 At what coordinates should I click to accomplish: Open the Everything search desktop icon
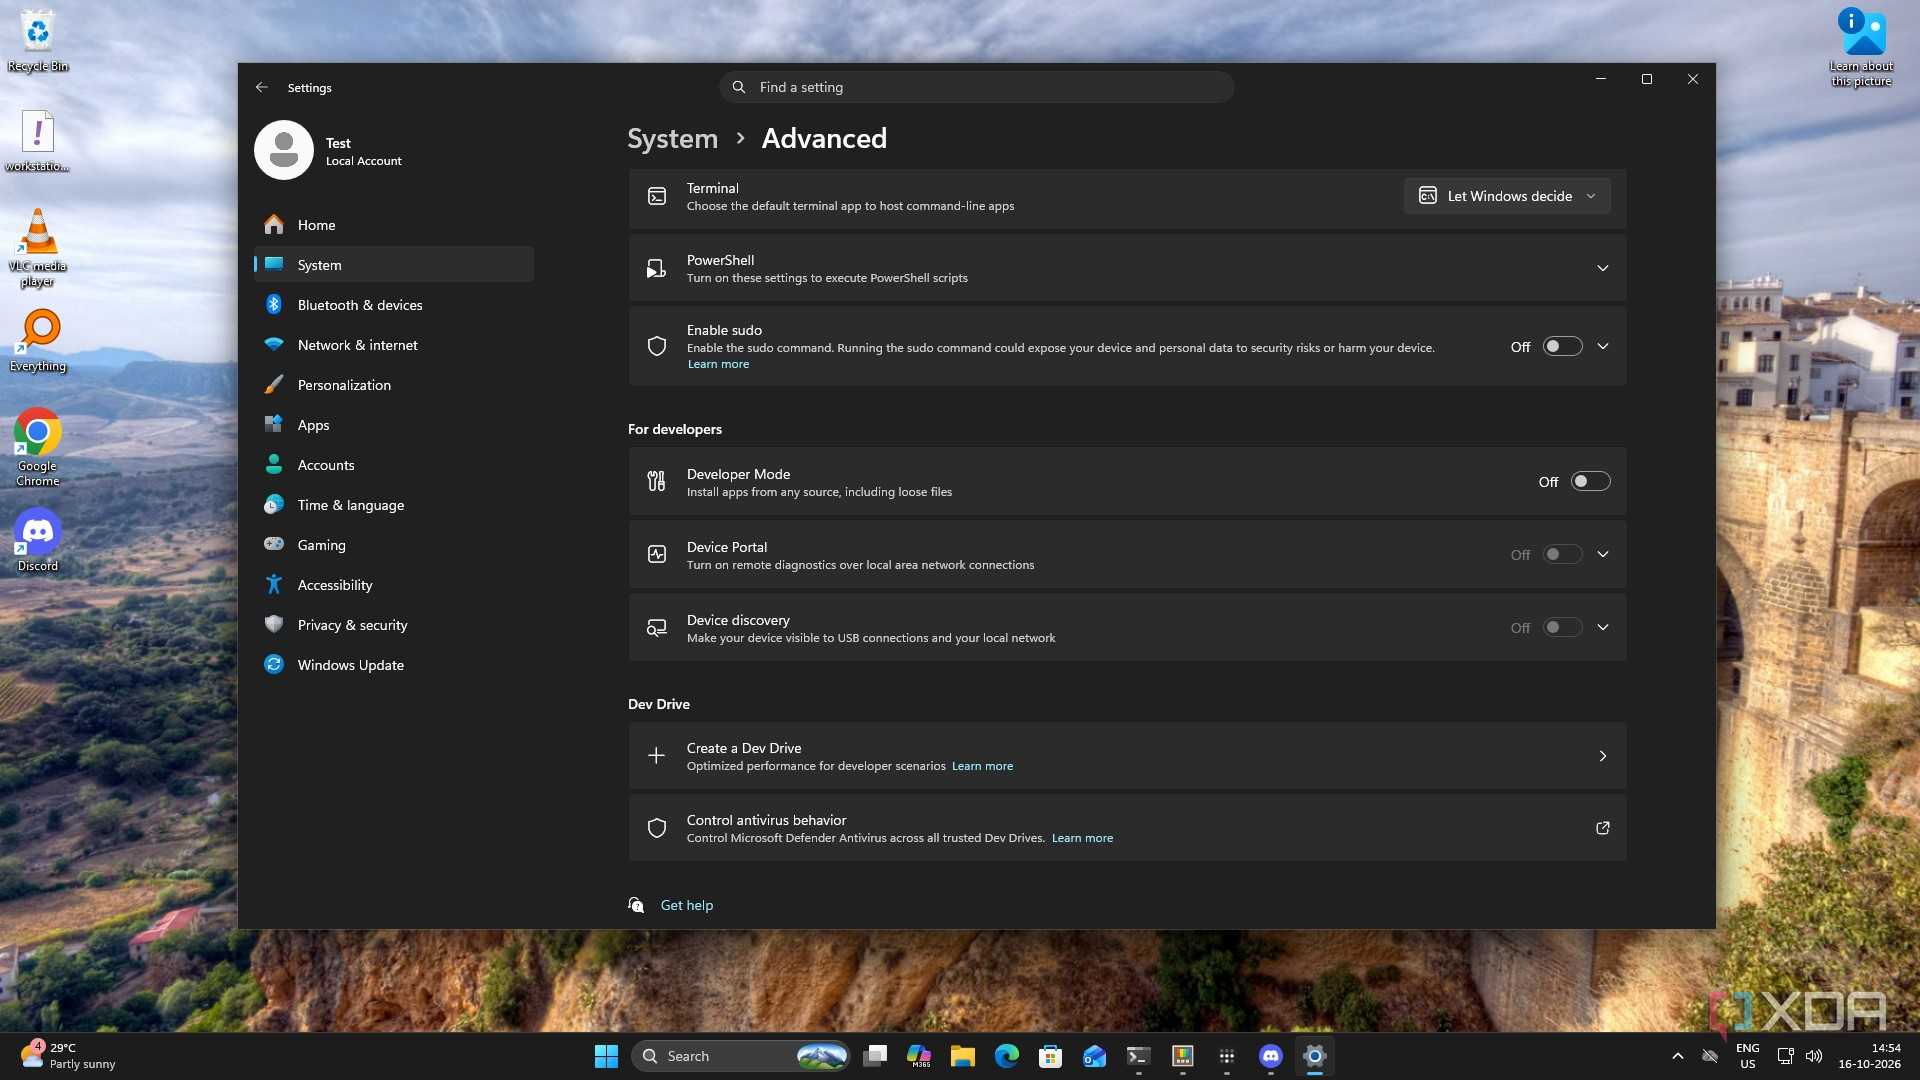point(38,341)
